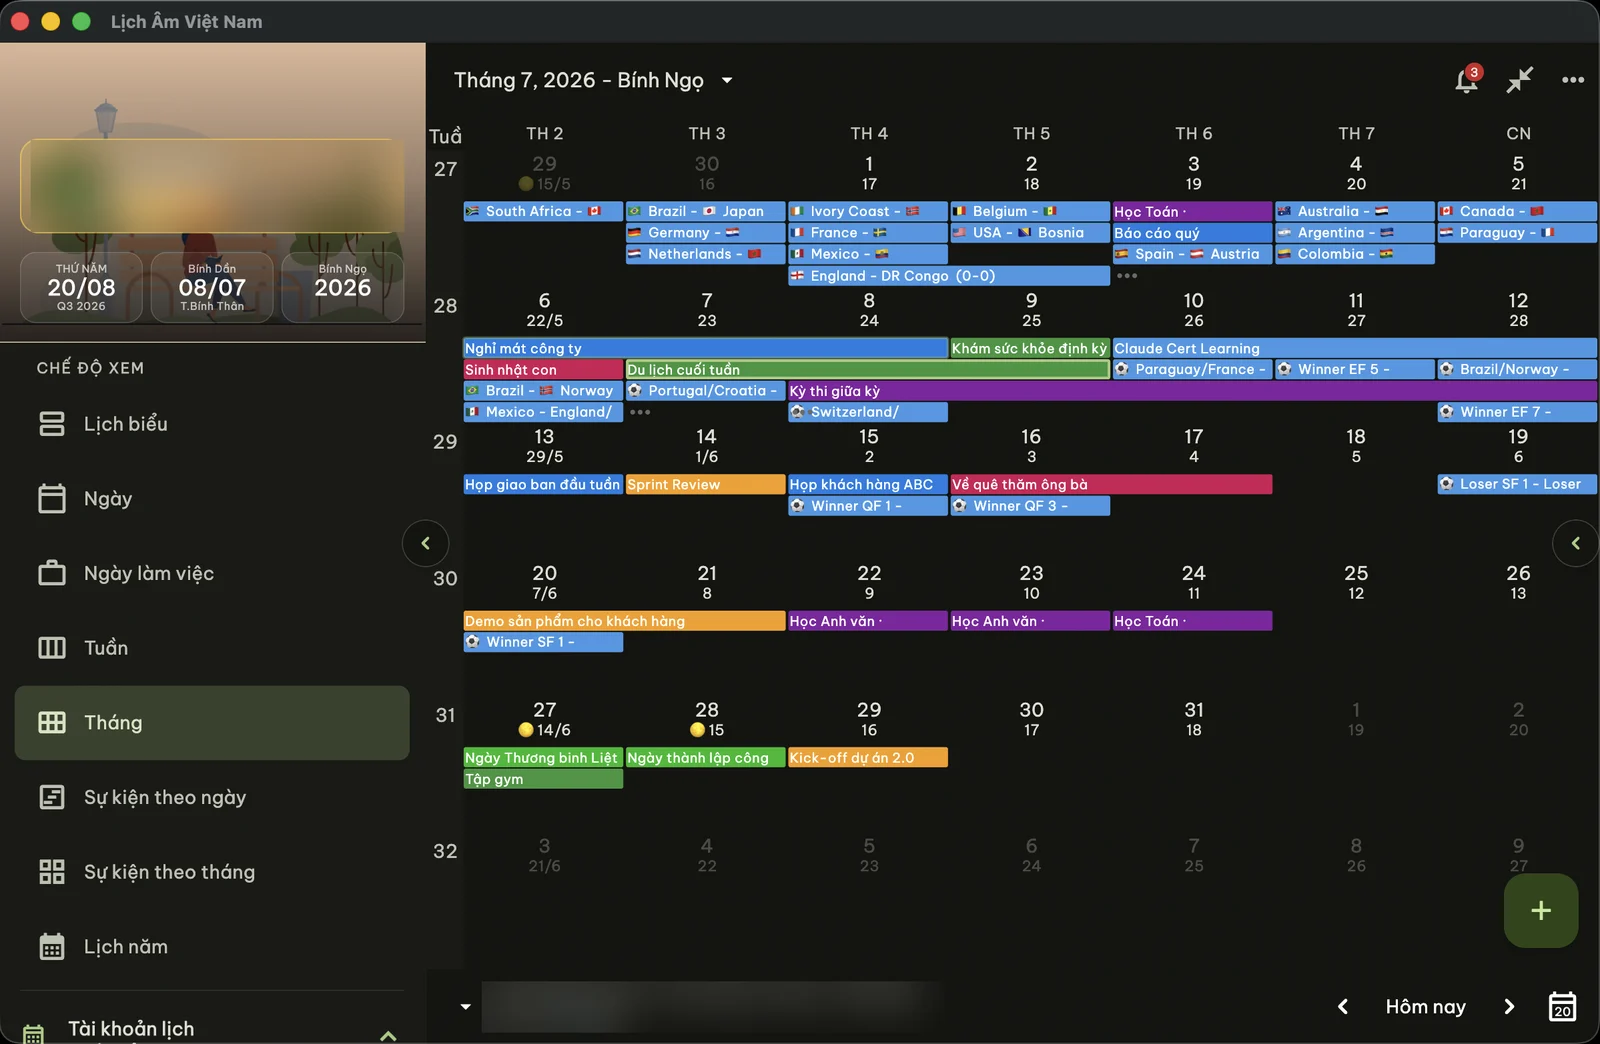Open the Tập gym event

543,779
